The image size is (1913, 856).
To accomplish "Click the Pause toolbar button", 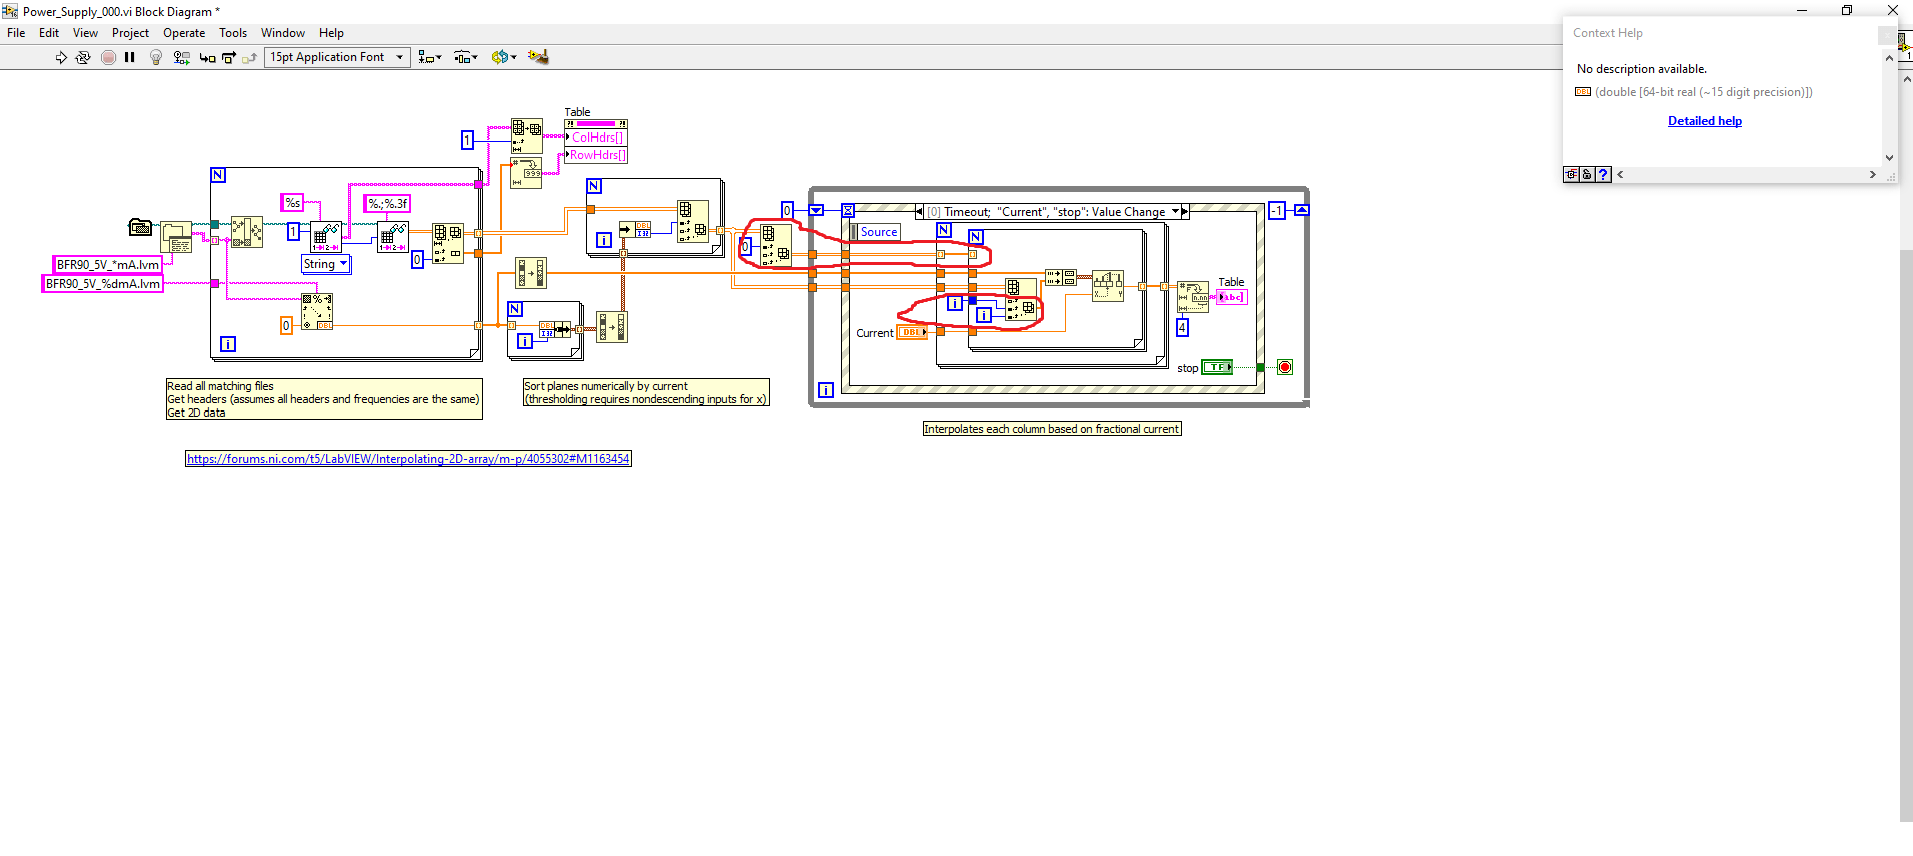I will click(130, 57).
